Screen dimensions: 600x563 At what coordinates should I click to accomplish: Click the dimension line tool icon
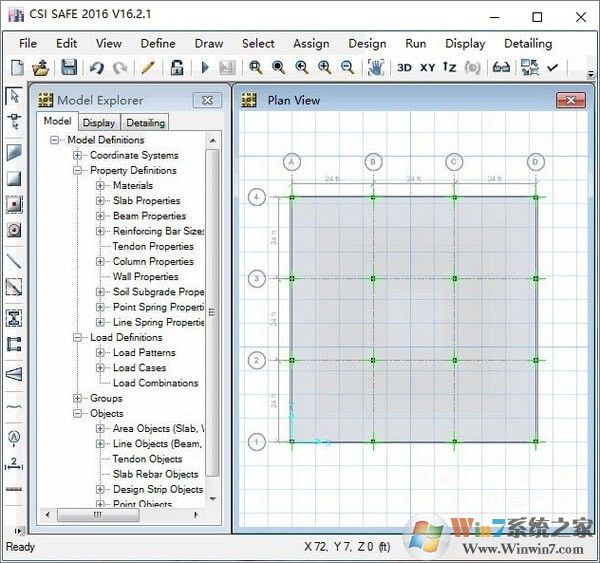pyautogui.click(x=14, y=464)
